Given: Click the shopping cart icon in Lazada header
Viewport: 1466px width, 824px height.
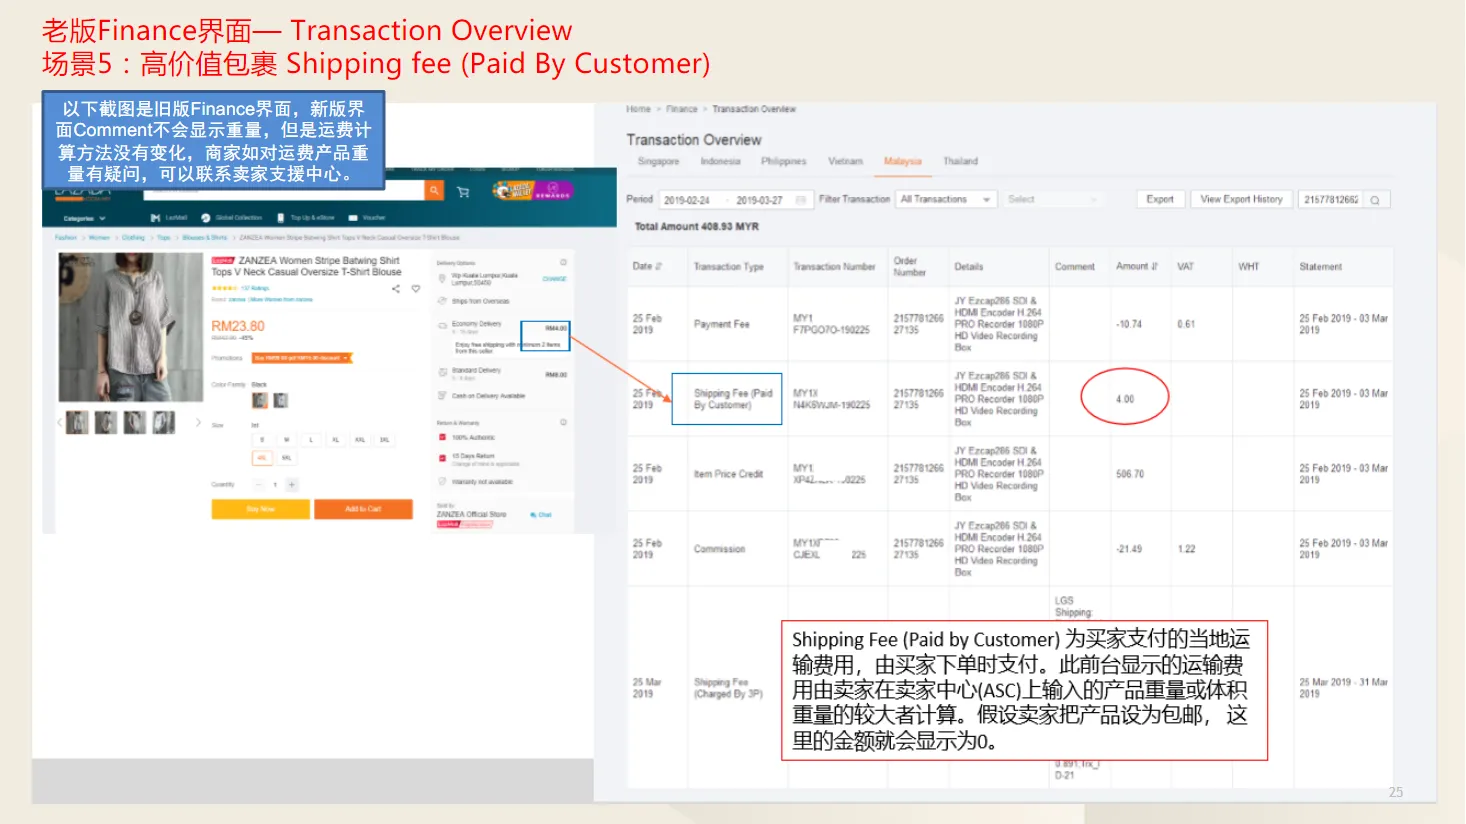Looking at the screenshot, I should [463, 191].
